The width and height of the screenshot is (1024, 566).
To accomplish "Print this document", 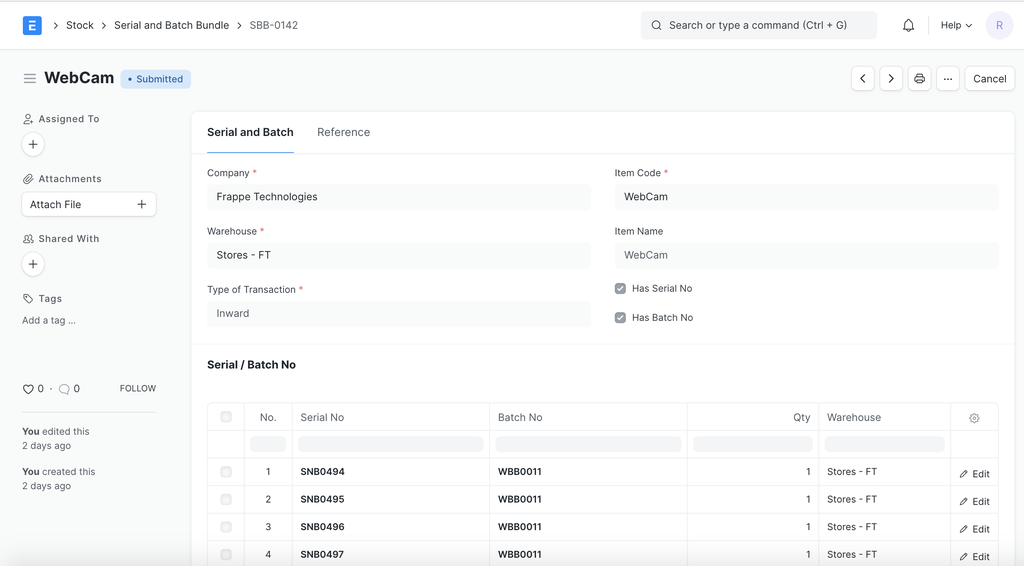I will (920, 78).
